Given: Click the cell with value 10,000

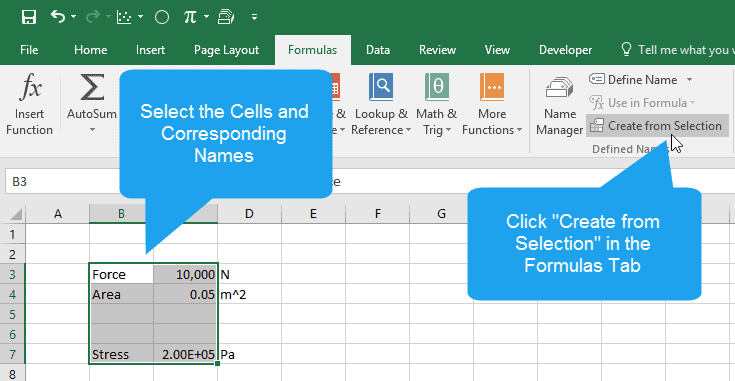Looking at the screenshot, I should (x=185, y=274).
